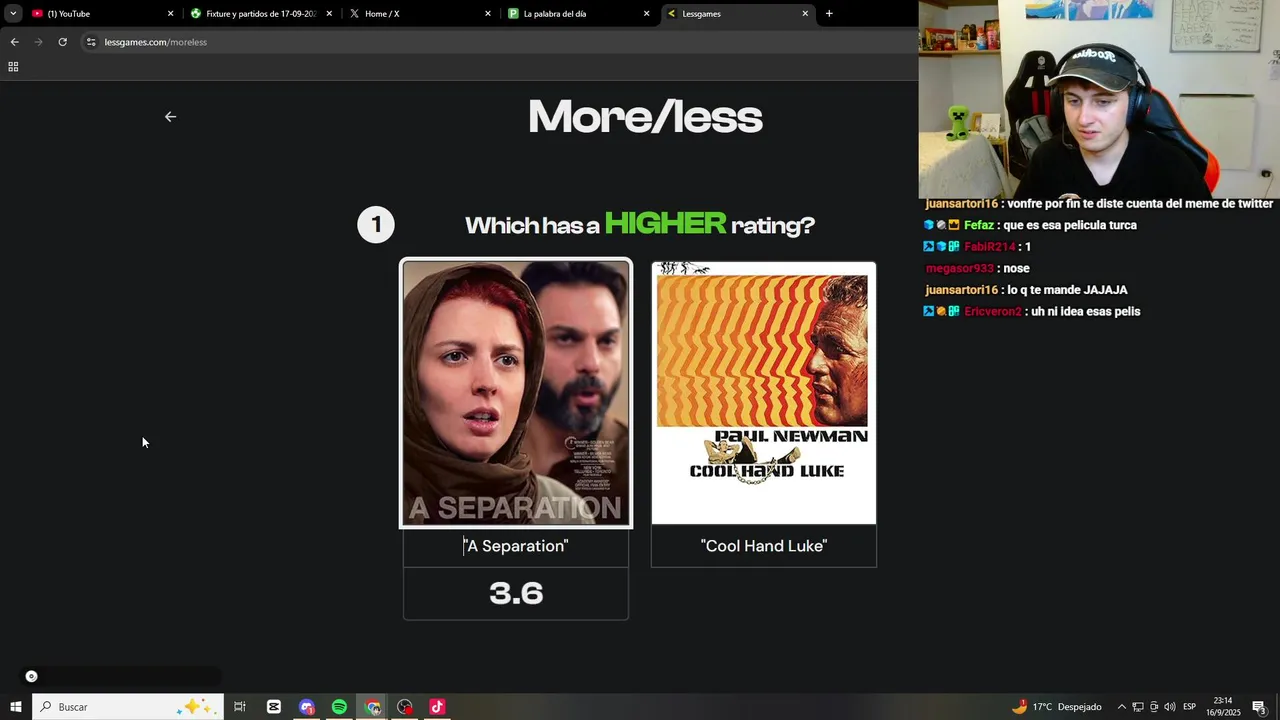Screen dimensions: 1280x720
Task: Open Task View on the taskbar
Action: [240, 707]
